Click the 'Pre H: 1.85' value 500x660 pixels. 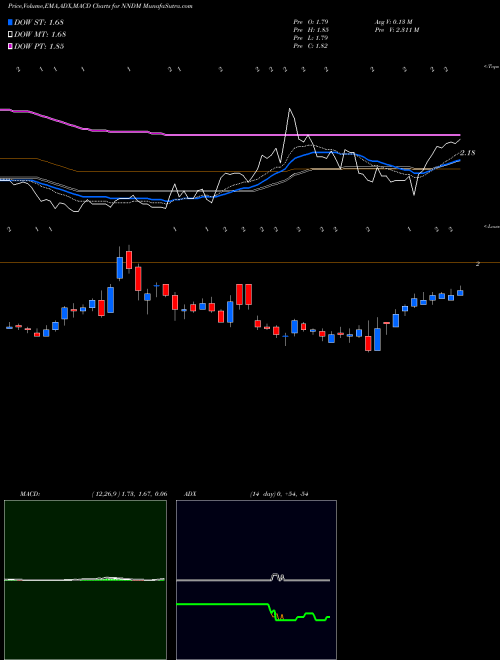pos(311,30)
